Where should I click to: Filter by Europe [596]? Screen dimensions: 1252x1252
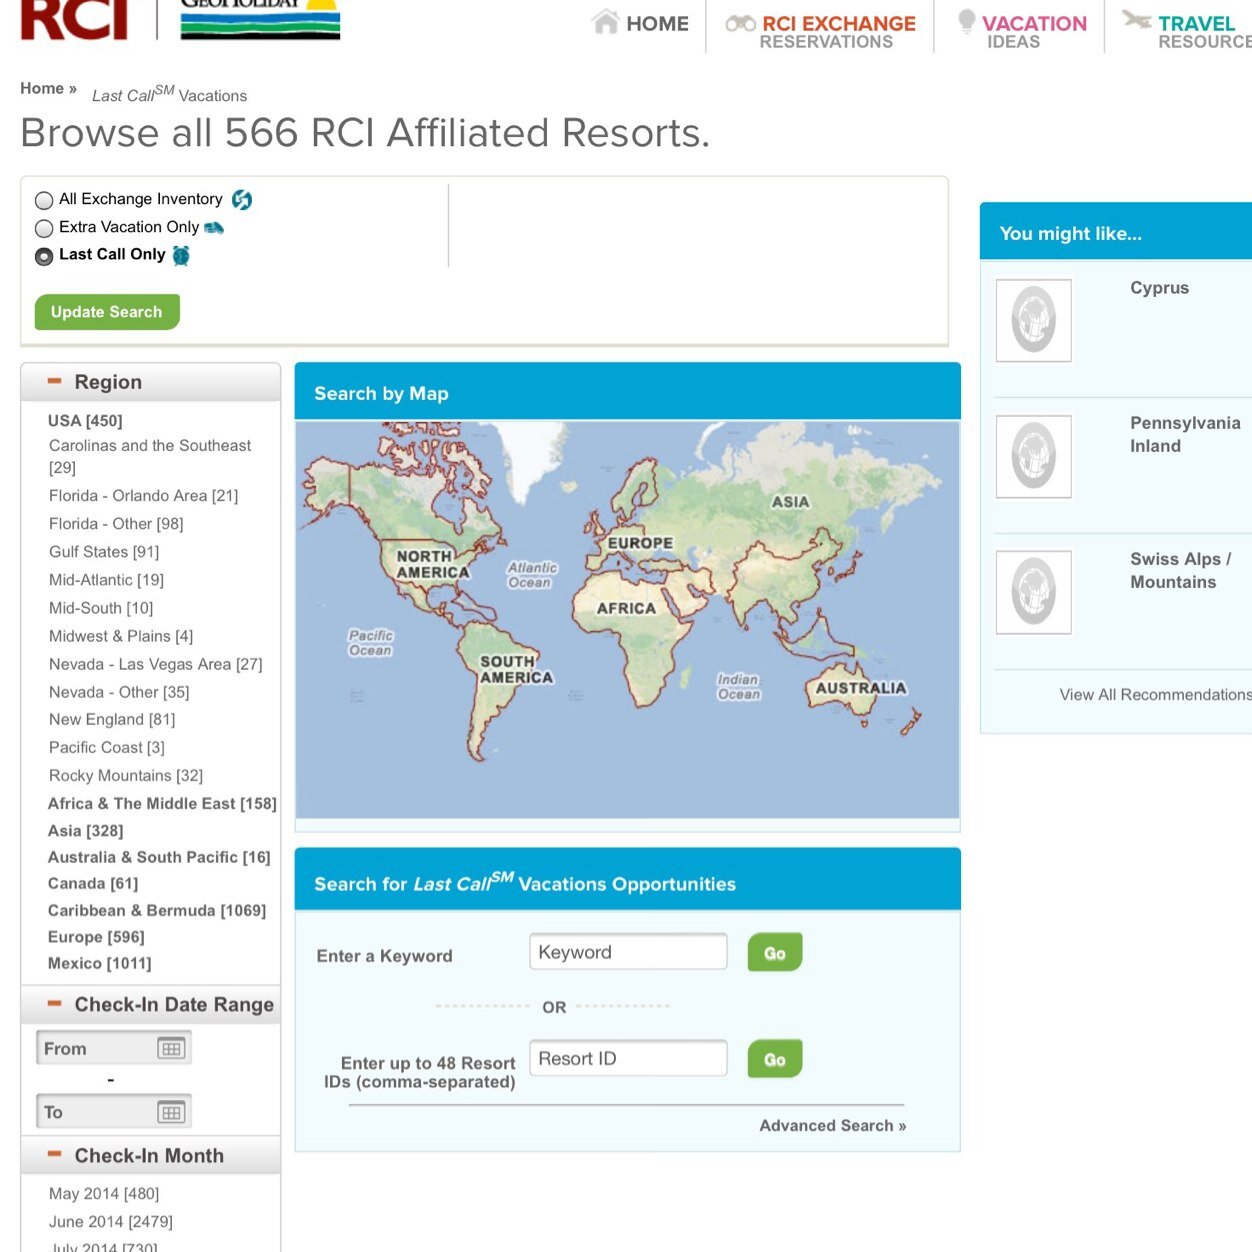coord(96,937)
